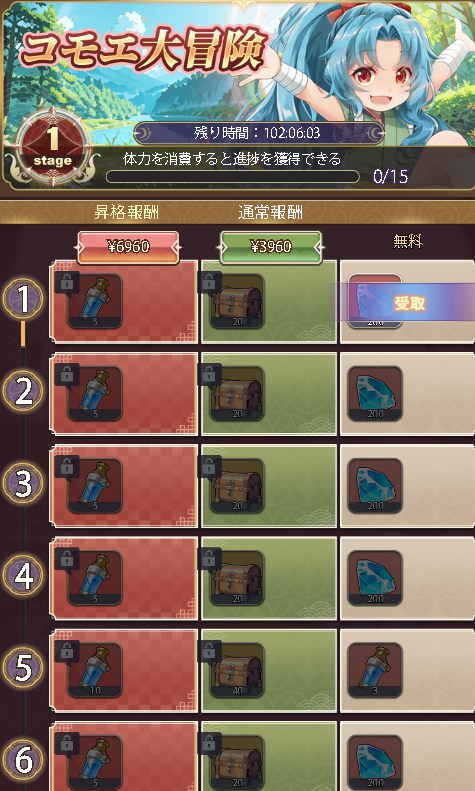Click the 残り時間 countdown timer banner

pyautogui.click(x=259, y=133)
